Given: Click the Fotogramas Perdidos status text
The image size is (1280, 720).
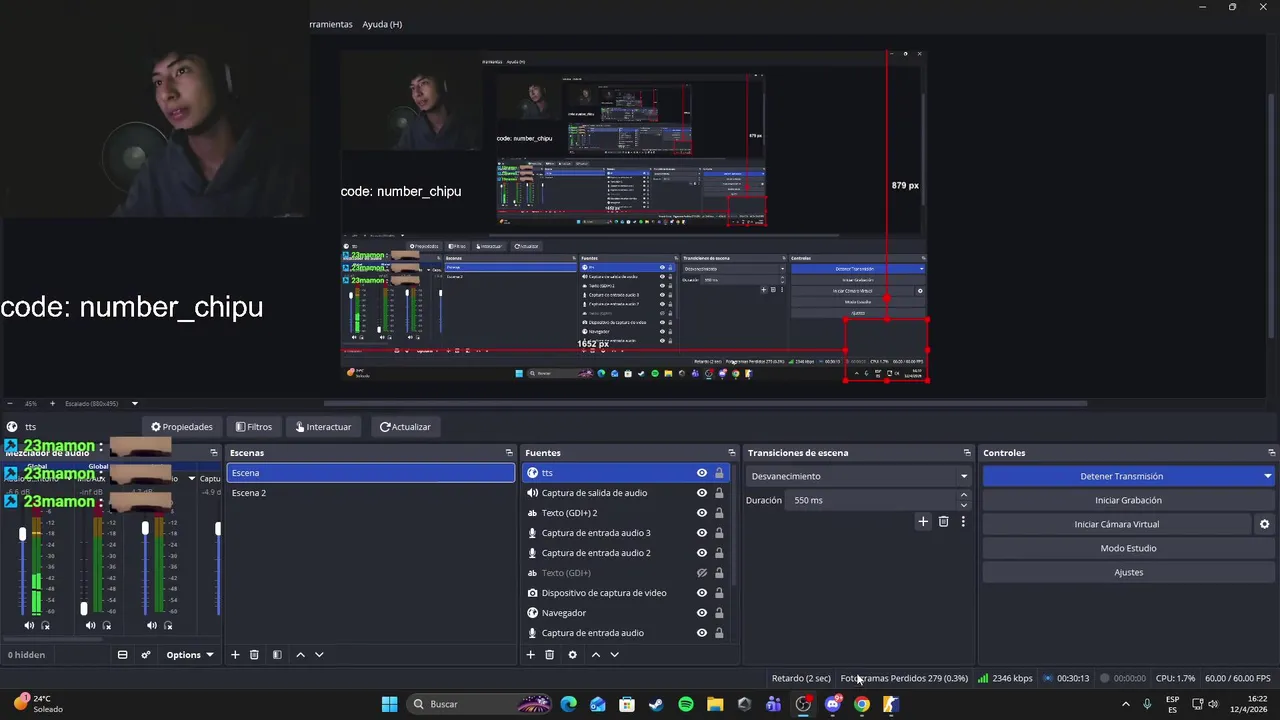Looking at the screenshot, I should 904,678.
